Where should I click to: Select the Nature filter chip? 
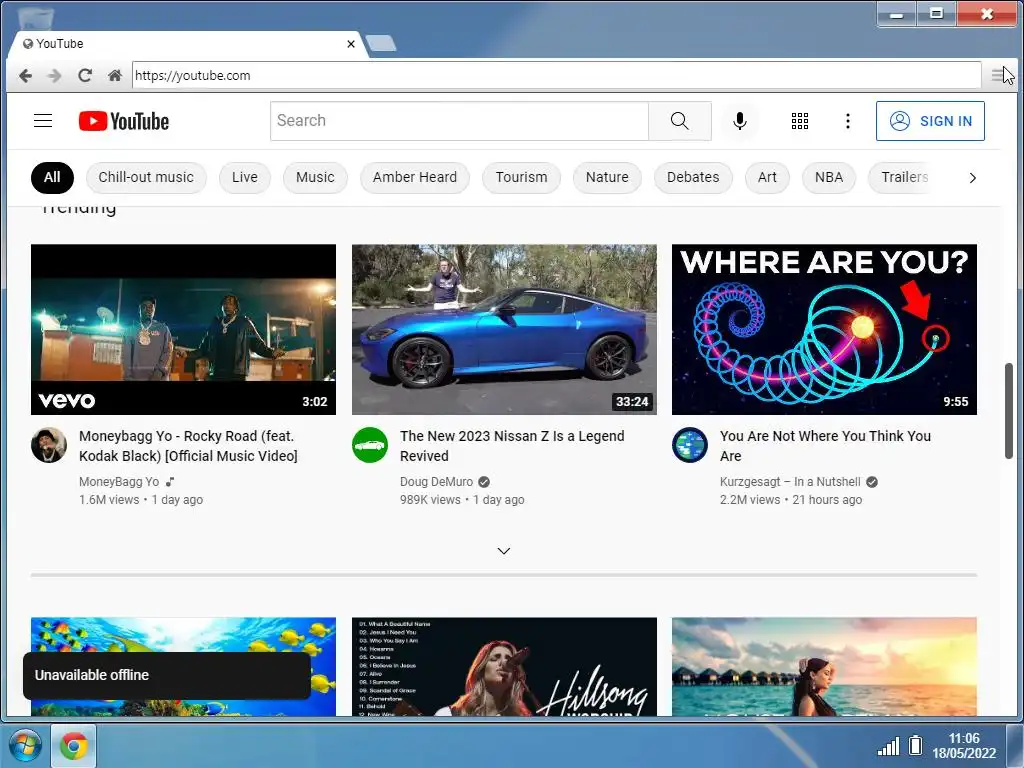point(607,178)
